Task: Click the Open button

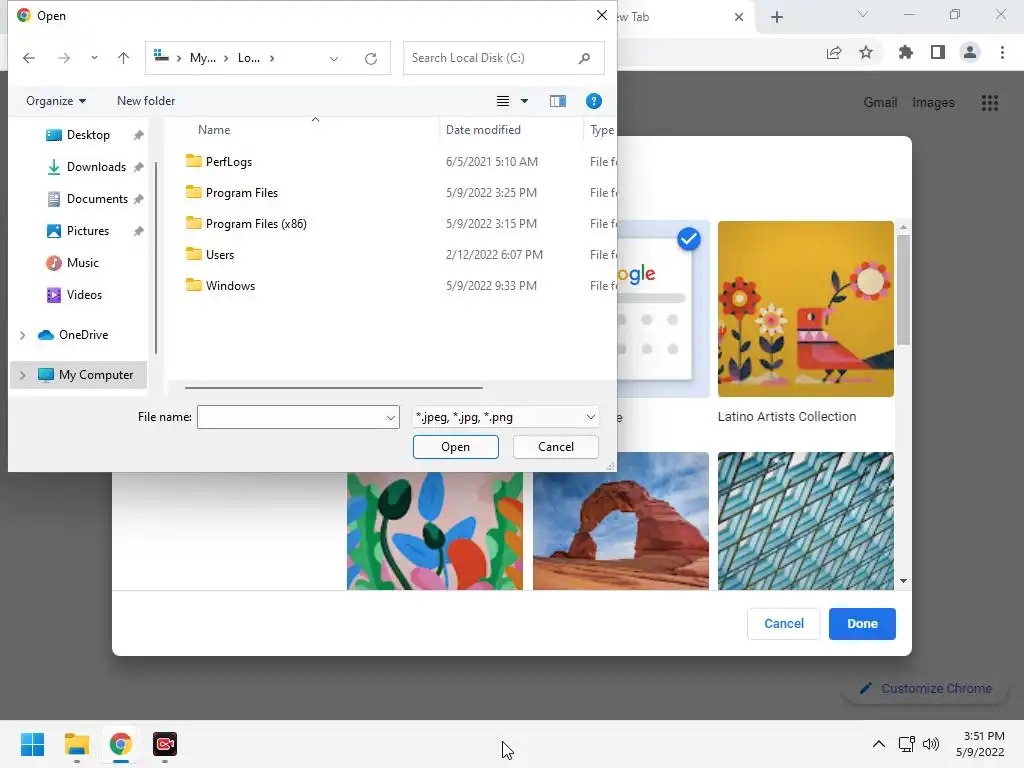Action: 455,447
